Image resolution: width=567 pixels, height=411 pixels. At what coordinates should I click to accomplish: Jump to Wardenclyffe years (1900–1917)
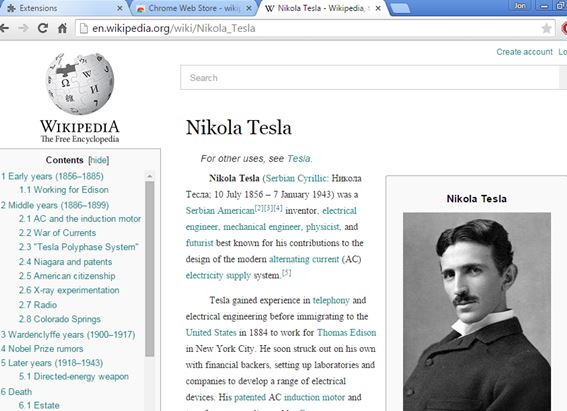(x=68, y=335)
